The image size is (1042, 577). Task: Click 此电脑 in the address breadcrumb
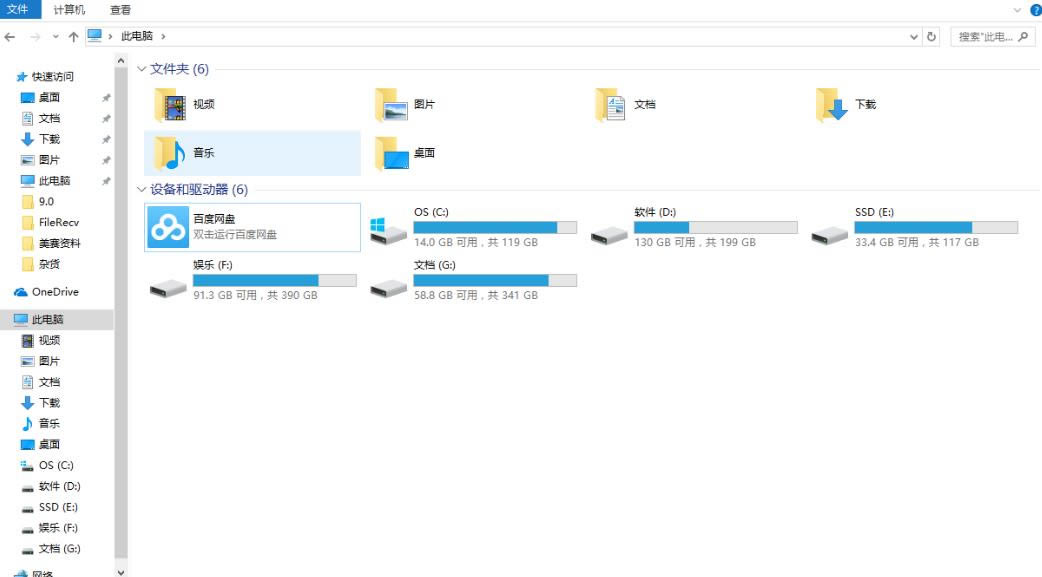click(137, 37)
